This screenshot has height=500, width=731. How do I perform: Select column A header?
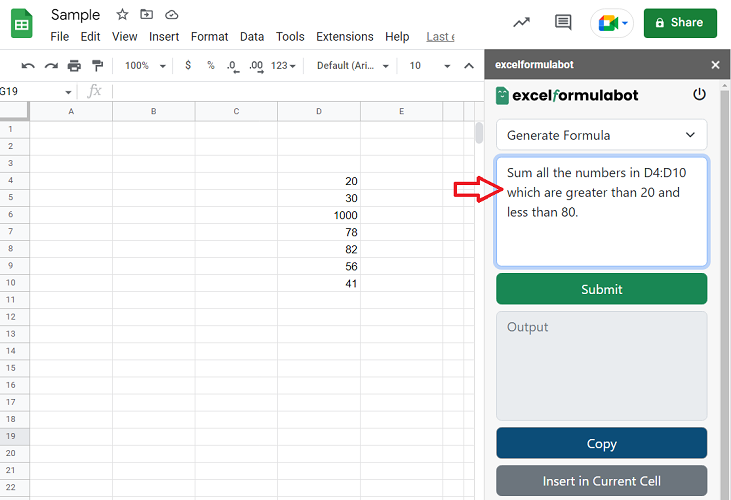[71, 111]
